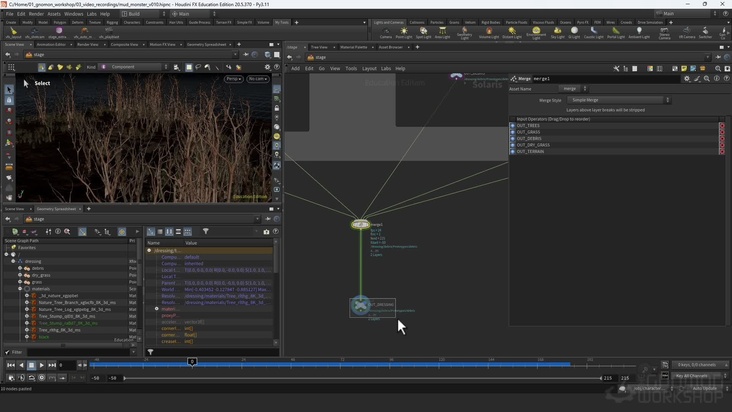
Task: Add a Caustic Light from the shelf
Action: (x=593, y=33)
